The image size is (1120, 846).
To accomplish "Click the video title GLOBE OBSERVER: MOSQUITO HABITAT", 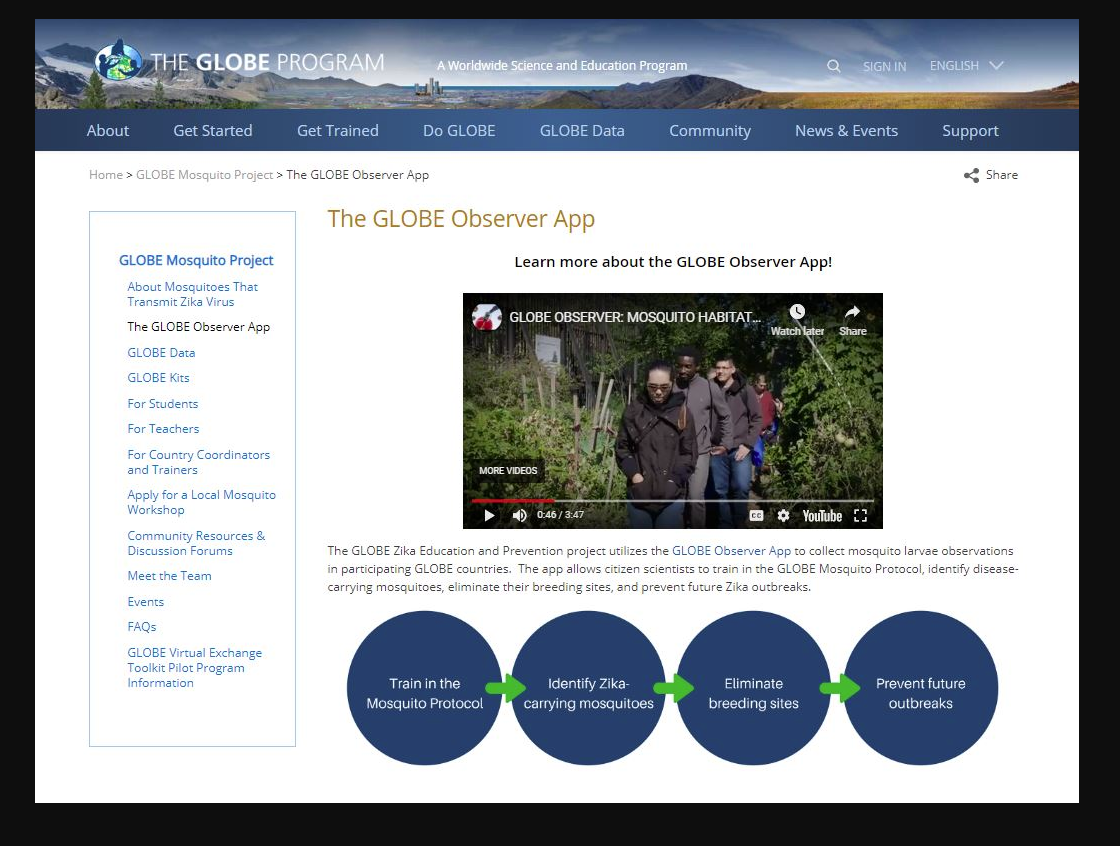I will (634, 317).
